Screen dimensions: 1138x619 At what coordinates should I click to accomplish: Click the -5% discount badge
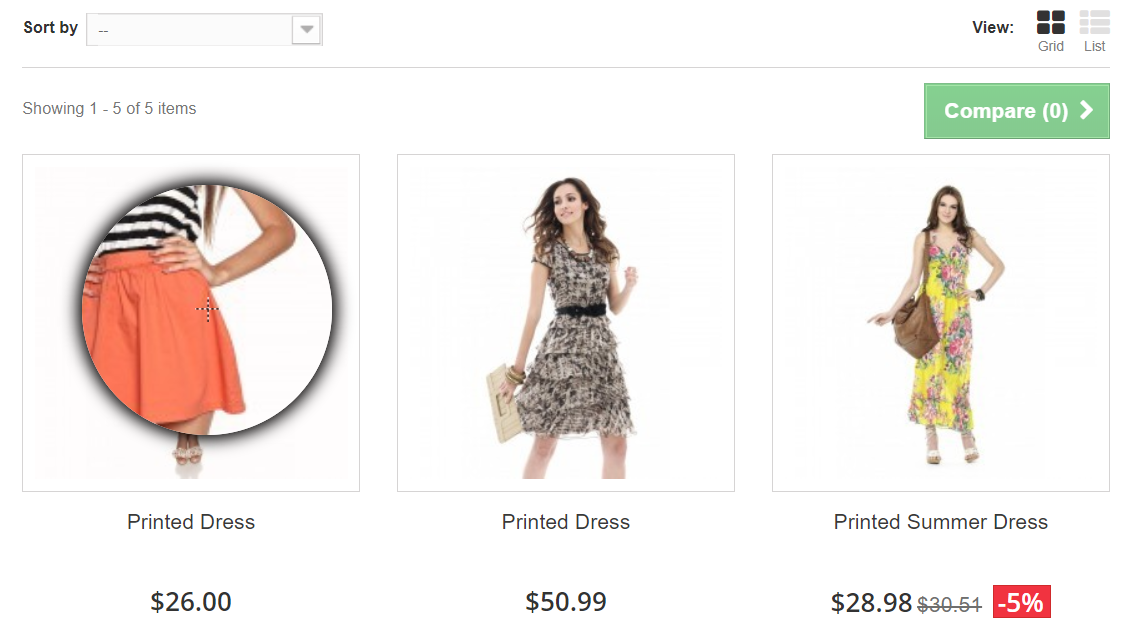[x=1021, y=602]
